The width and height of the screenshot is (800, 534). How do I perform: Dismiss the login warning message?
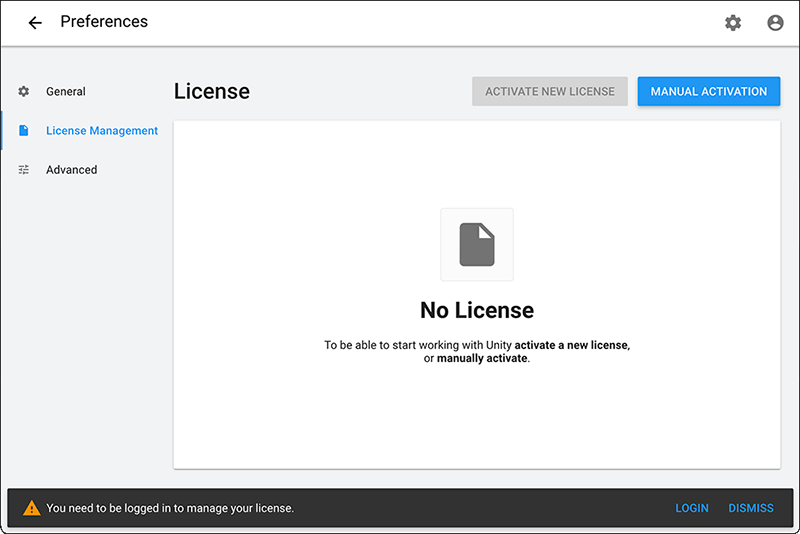click(x=751, y=508)
